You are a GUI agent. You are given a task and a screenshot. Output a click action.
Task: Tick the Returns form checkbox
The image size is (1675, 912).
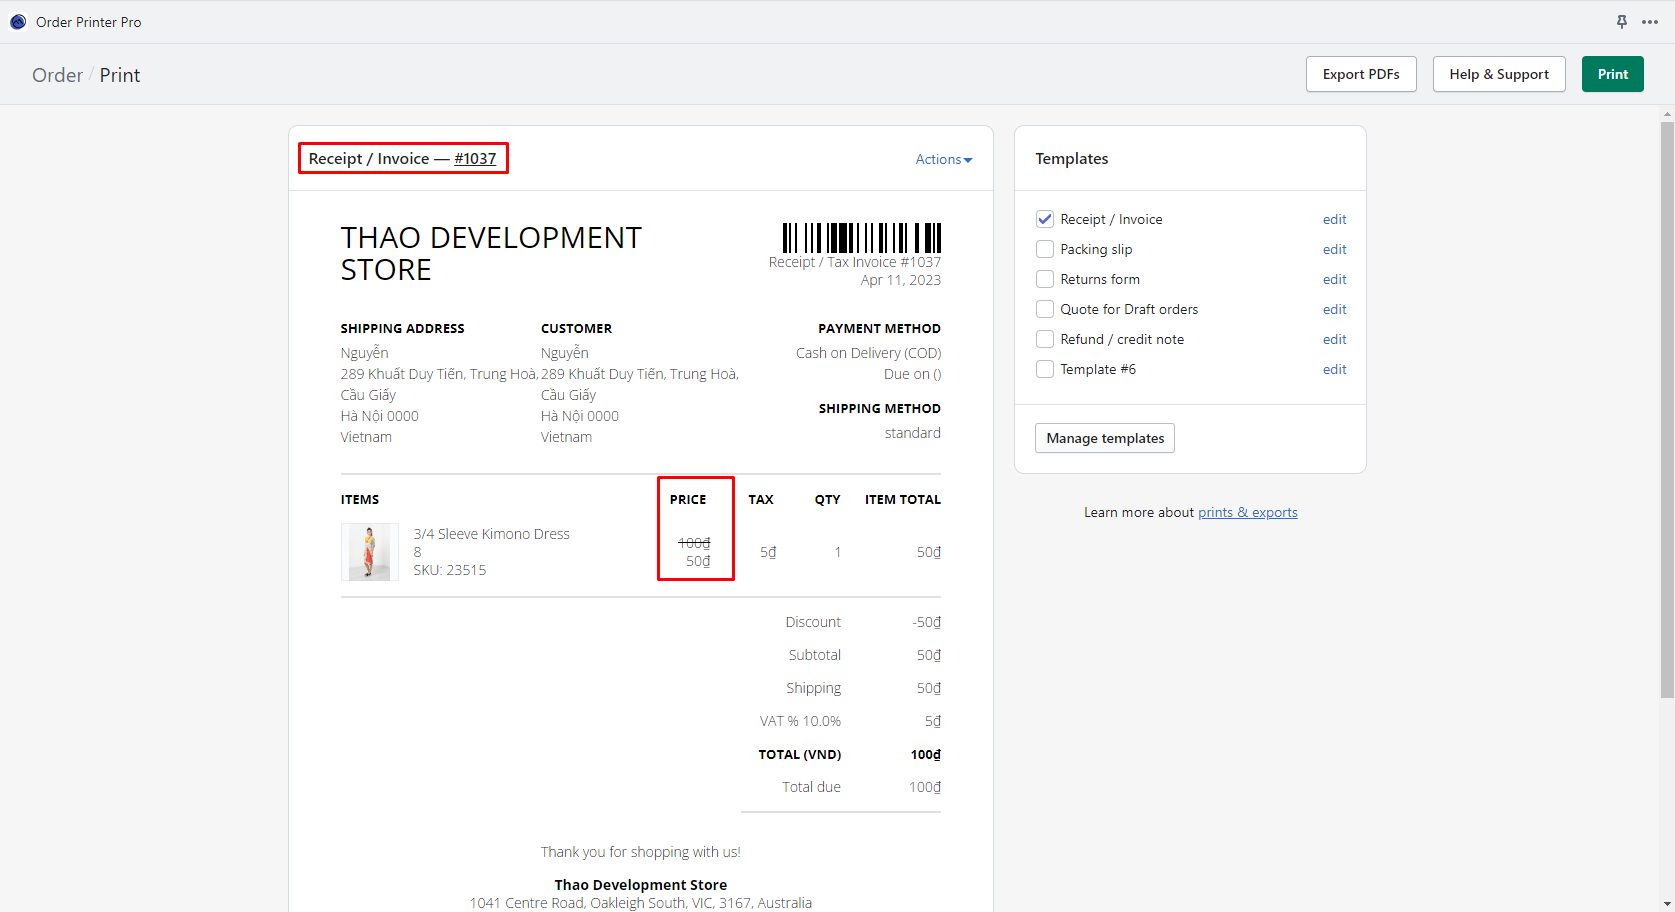pos(1045,279)
